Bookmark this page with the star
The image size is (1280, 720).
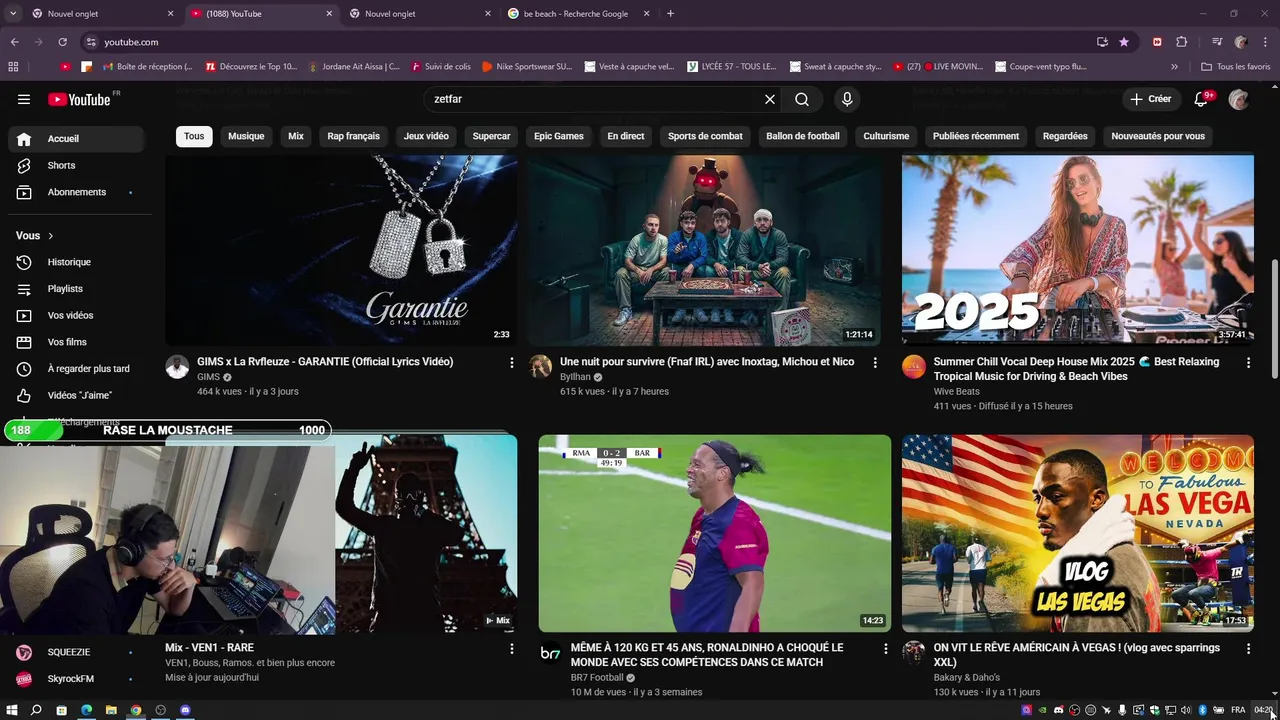tap(1124, 42)
